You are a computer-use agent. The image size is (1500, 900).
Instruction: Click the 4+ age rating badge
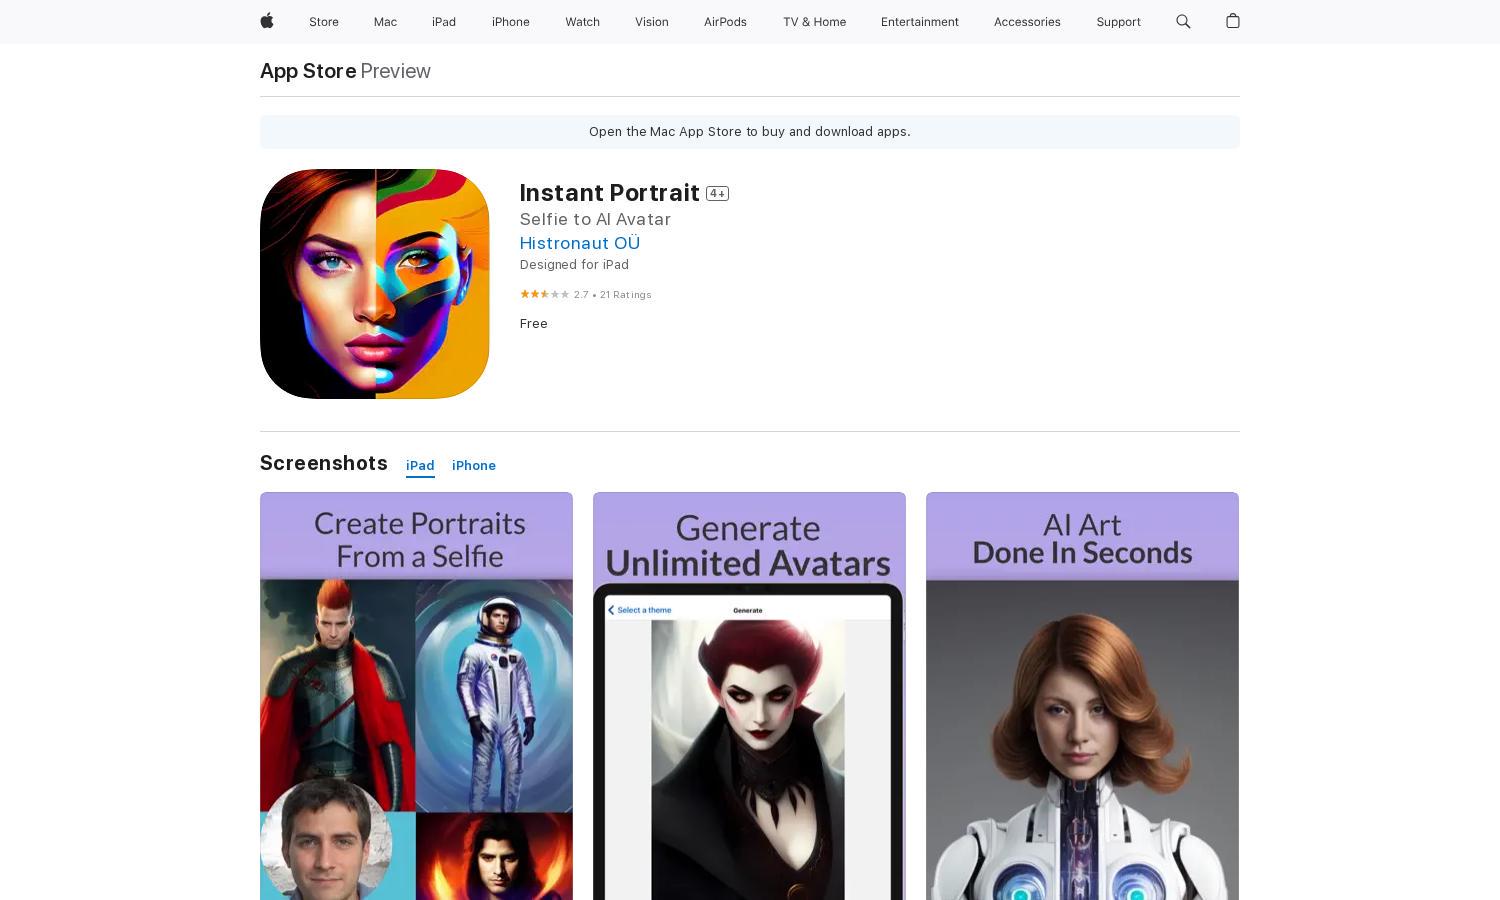click(x=717, y=193)
